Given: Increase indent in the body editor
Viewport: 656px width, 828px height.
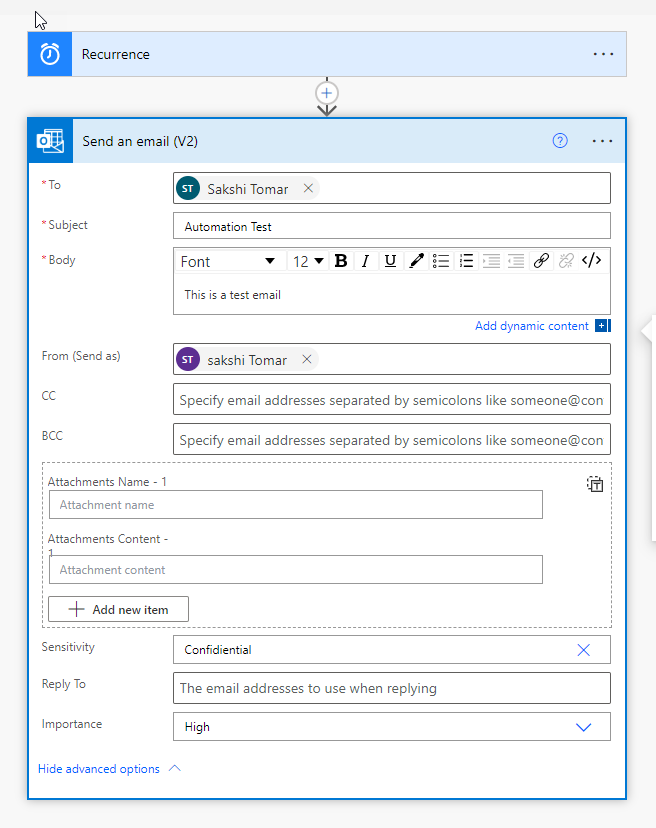Looking at the screenshot, I should 491,261.
